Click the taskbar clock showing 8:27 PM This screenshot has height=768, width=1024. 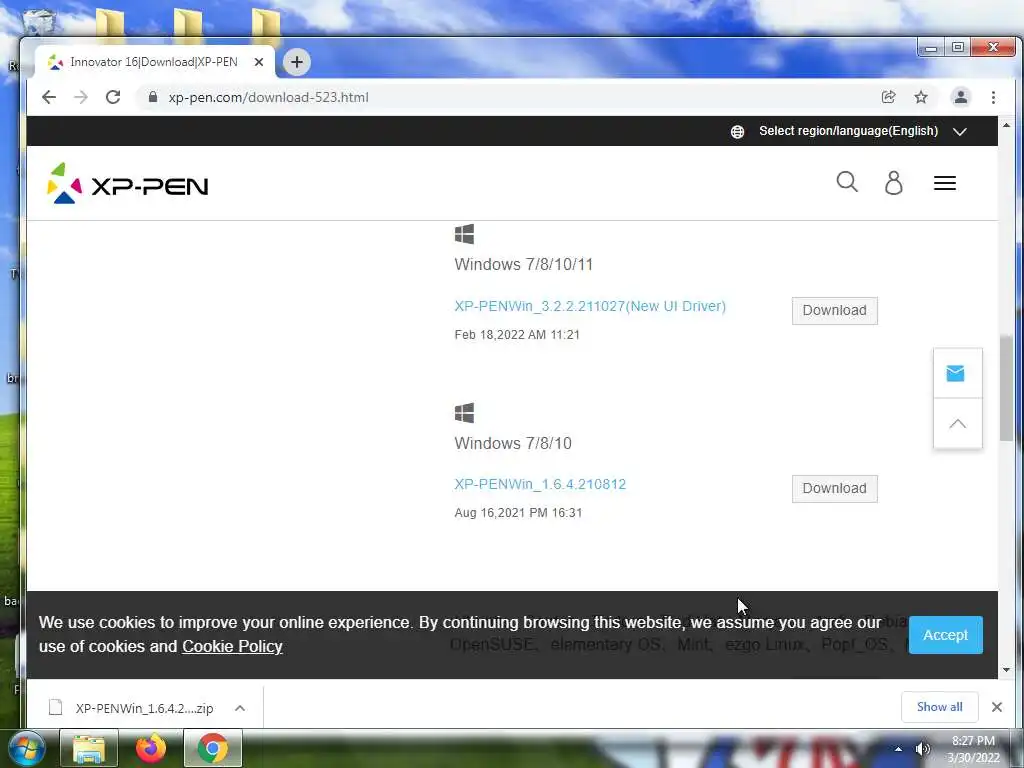(x=973, y=749)
